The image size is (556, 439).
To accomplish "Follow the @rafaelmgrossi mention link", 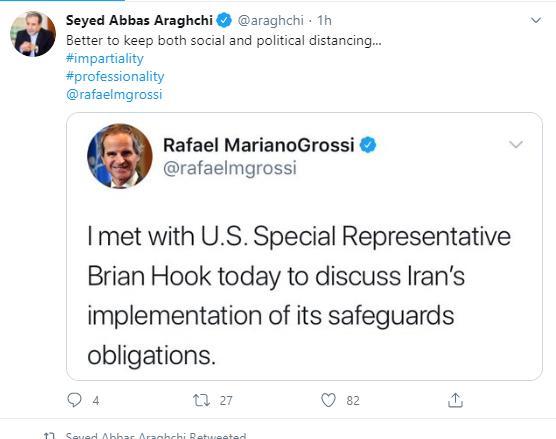I will pyautogui.click(x=114, y=94).
